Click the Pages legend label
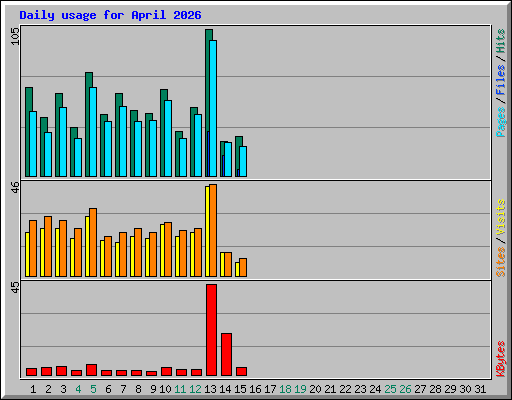 (x=501, y=122)
